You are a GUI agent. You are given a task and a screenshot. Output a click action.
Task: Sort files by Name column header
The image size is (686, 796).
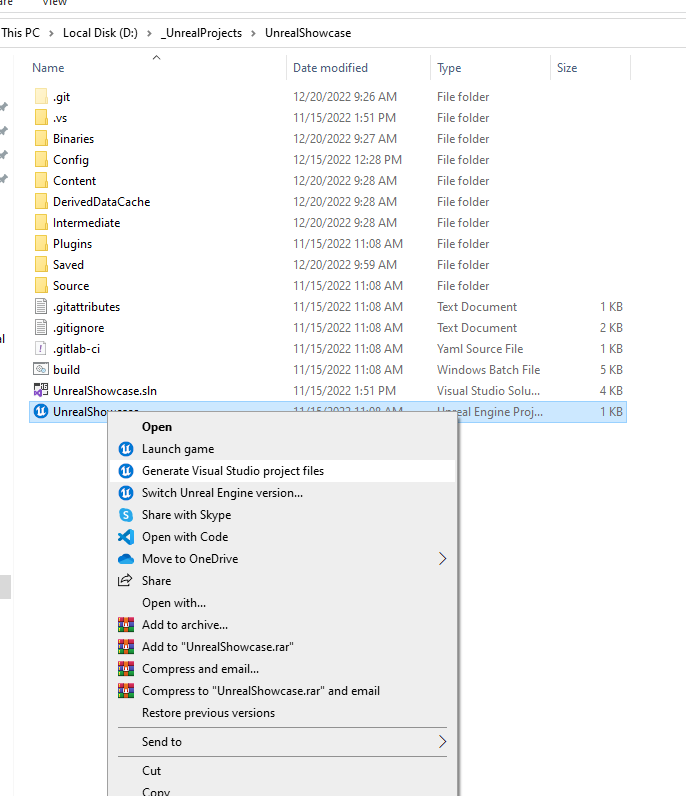[x=48, y=68]
